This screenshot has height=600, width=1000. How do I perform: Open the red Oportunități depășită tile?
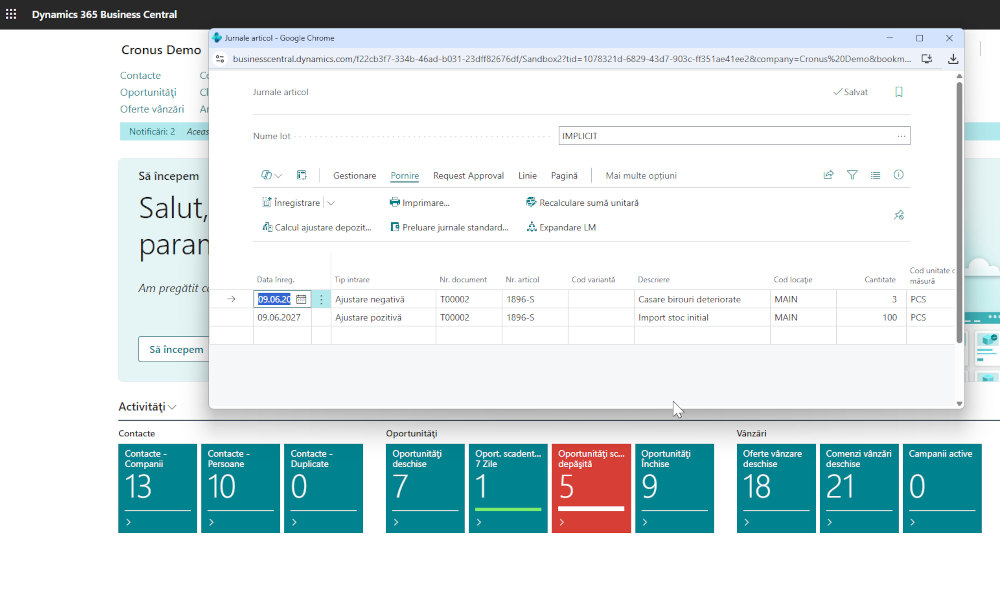pos(591,488)
